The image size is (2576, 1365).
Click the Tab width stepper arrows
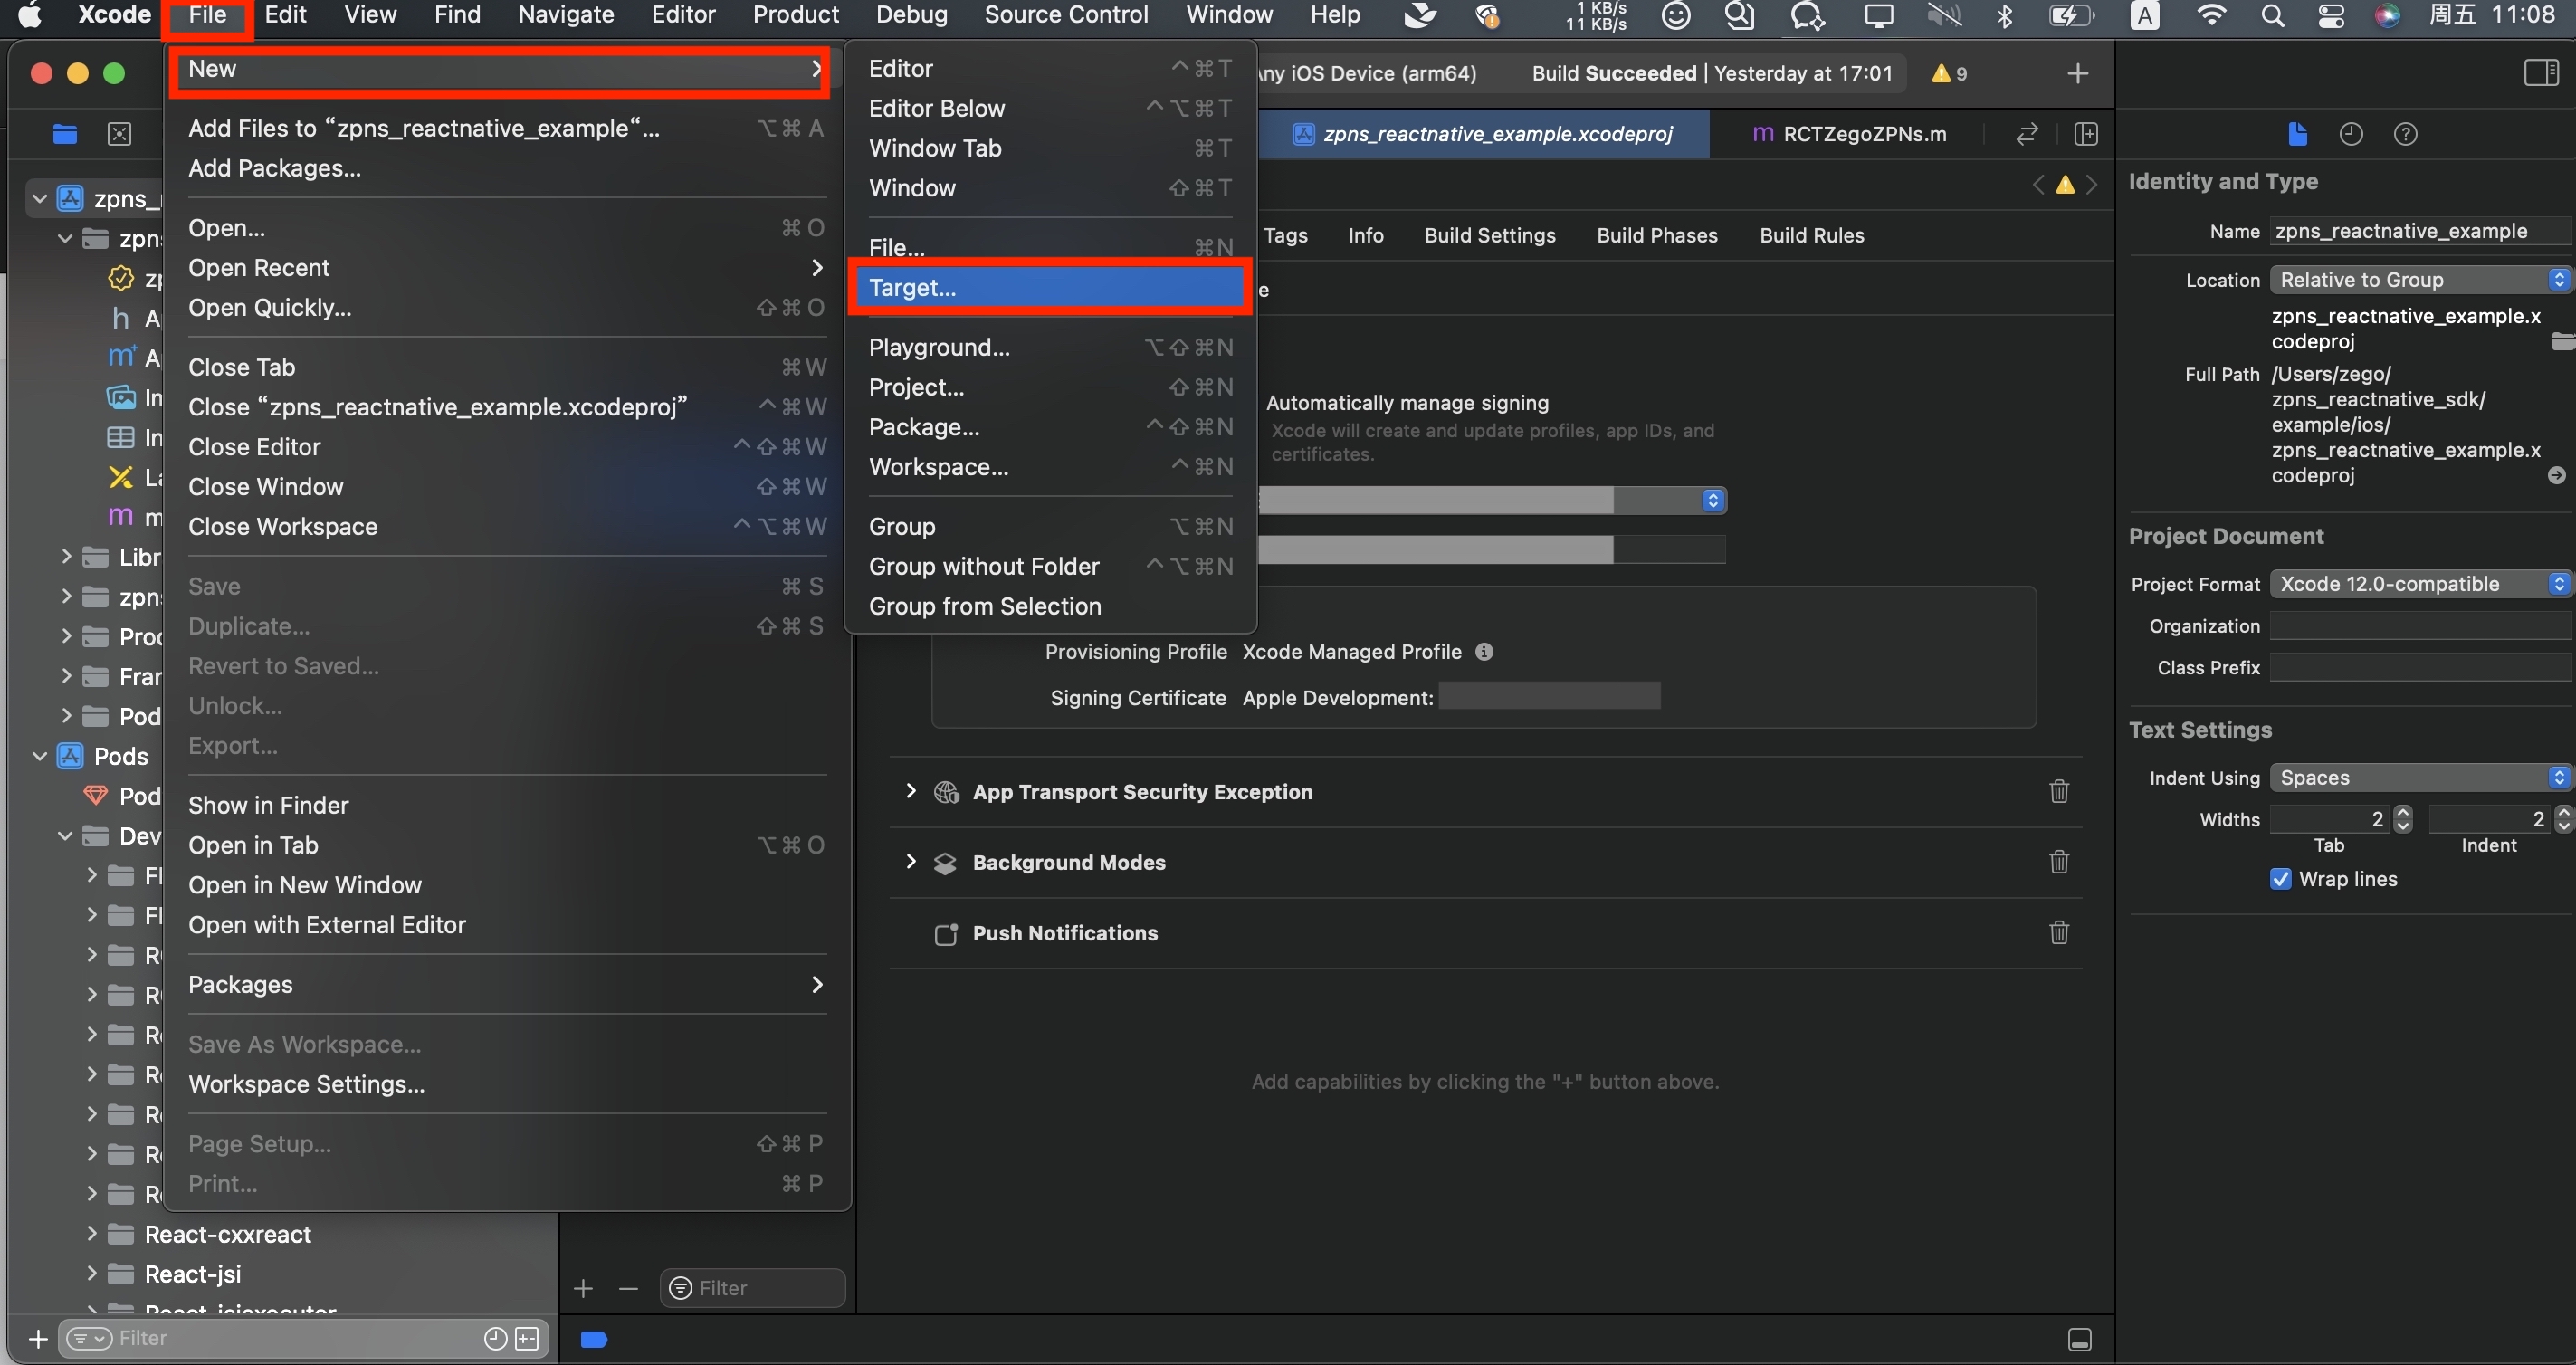pyautogui.click(x=2403, y=819)
